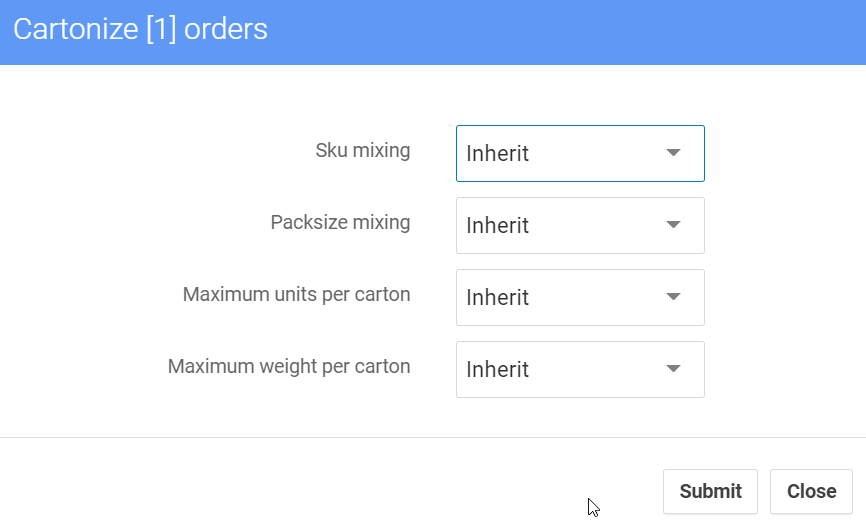Viewport: 866px width, 526px height.
Task: Click the Sku mixing dropdown arrow
Action: tap(673, 153)
